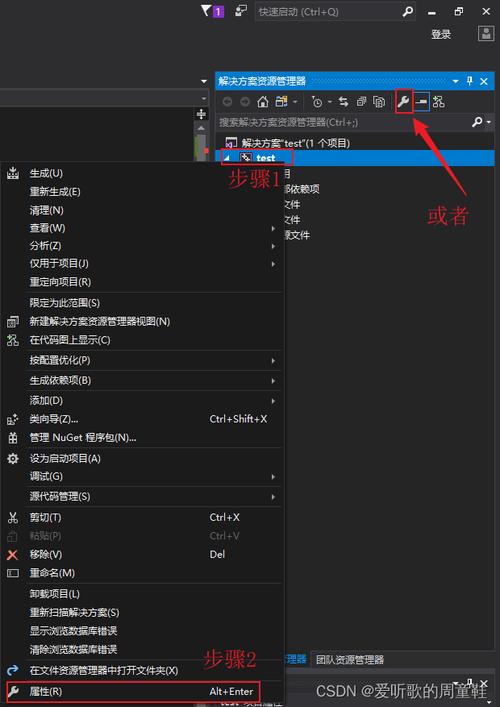This screenshot has height=707, width=500.
Task: Choose 生成(U) from the context menu
Action: 142,173
